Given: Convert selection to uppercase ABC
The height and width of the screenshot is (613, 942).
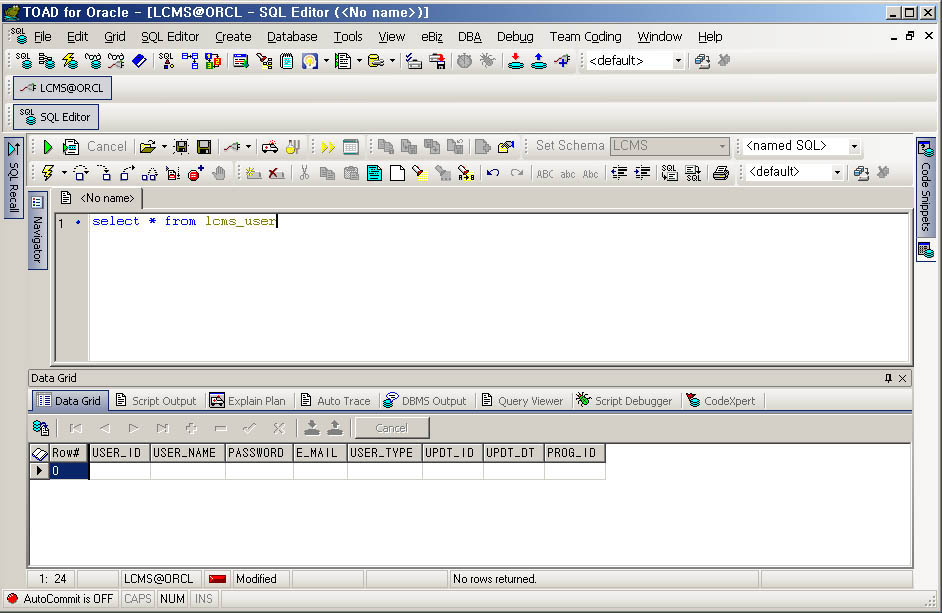Looking at the screenshot, I should tap(545, 174).
